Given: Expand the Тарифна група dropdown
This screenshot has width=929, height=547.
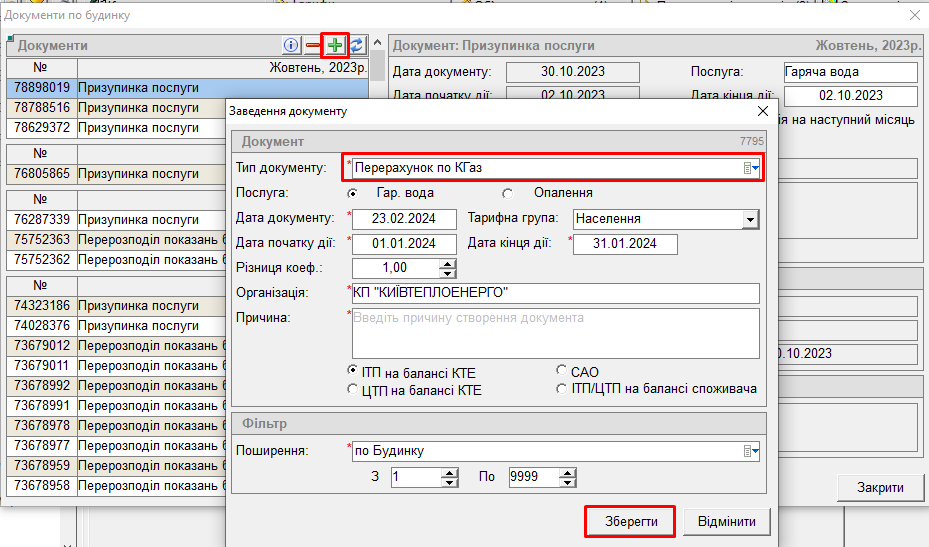Looking at the screenshot, I should [x=750, y=219].
